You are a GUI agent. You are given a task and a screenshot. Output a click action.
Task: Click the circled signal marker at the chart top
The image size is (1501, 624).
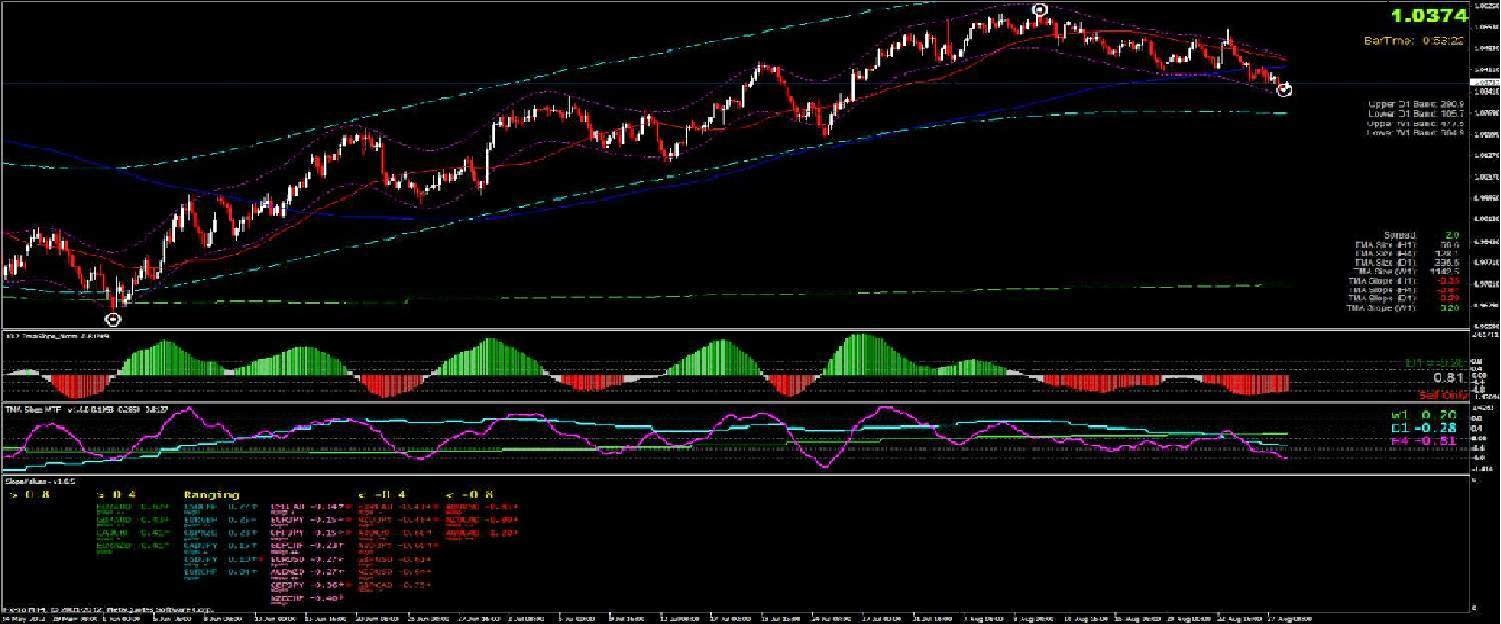(1038, 8)
